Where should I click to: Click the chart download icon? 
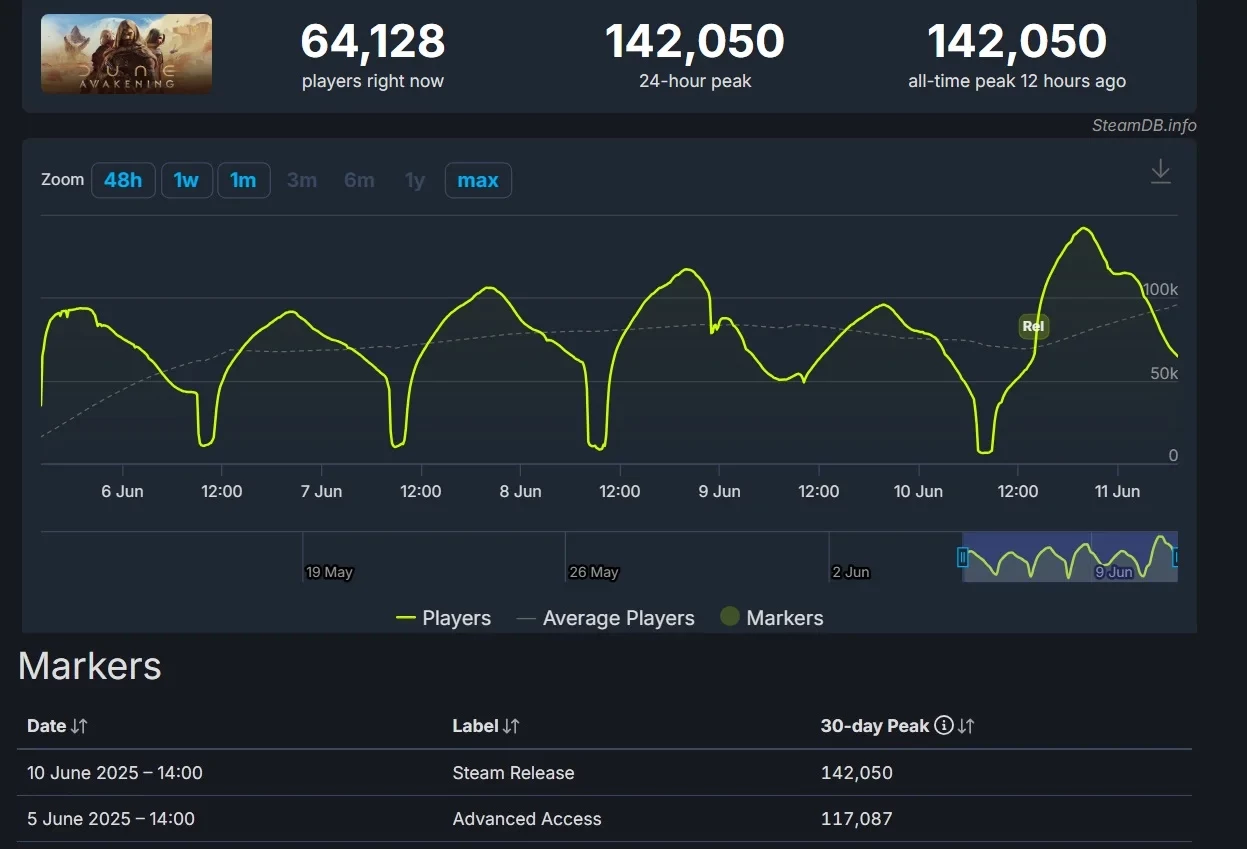pyautogui.click(x=1160, y=171)
